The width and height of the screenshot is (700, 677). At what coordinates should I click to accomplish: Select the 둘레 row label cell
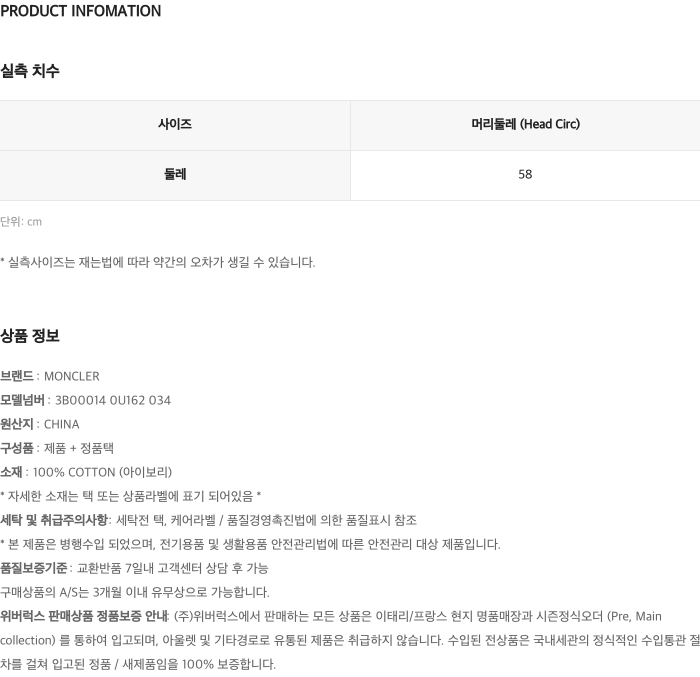tap(175, 174)
